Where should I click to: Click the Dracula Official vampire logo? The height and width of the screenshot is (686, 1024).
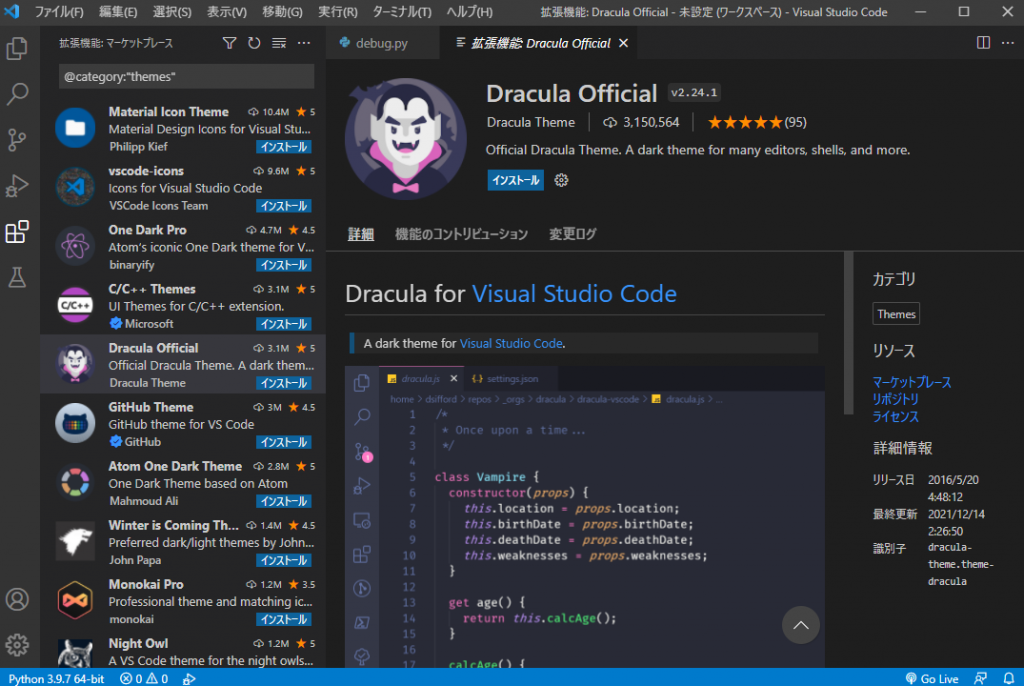point(406,139)
